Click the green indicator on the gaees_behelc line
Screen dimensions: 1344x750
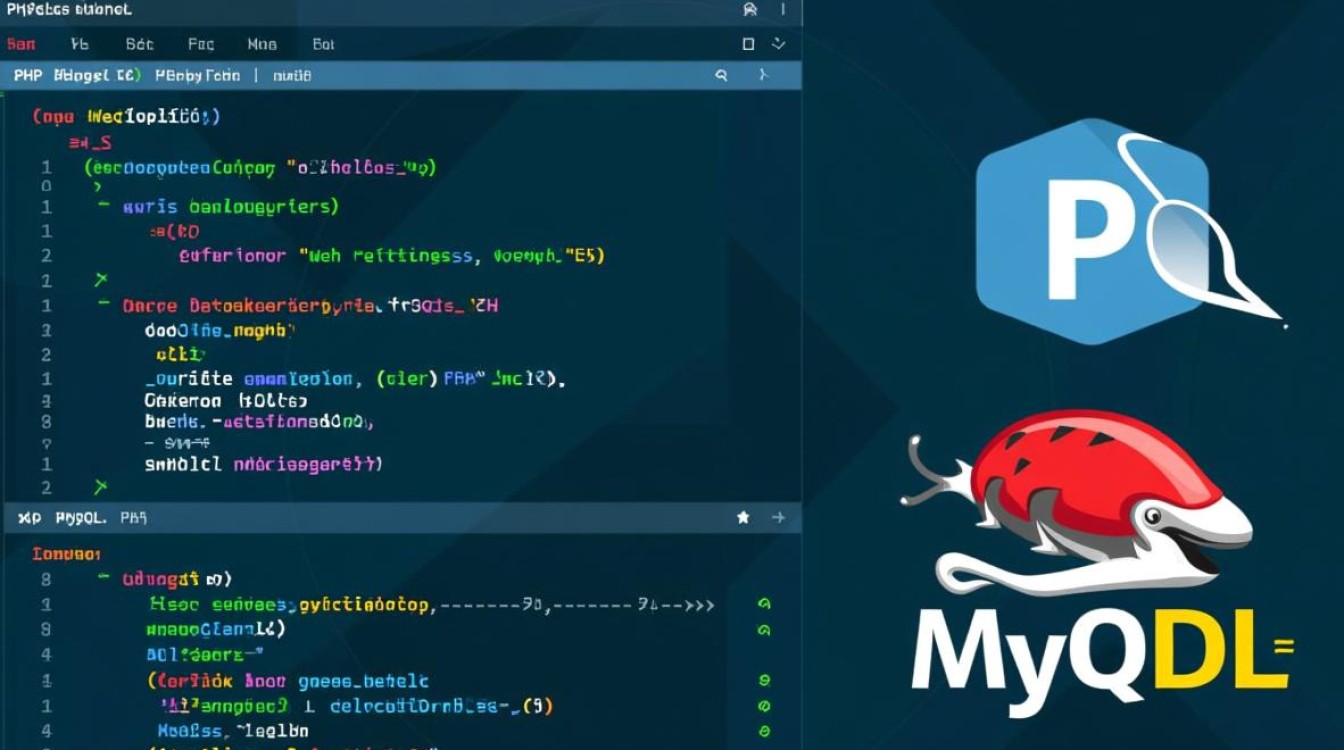[764, 680]
